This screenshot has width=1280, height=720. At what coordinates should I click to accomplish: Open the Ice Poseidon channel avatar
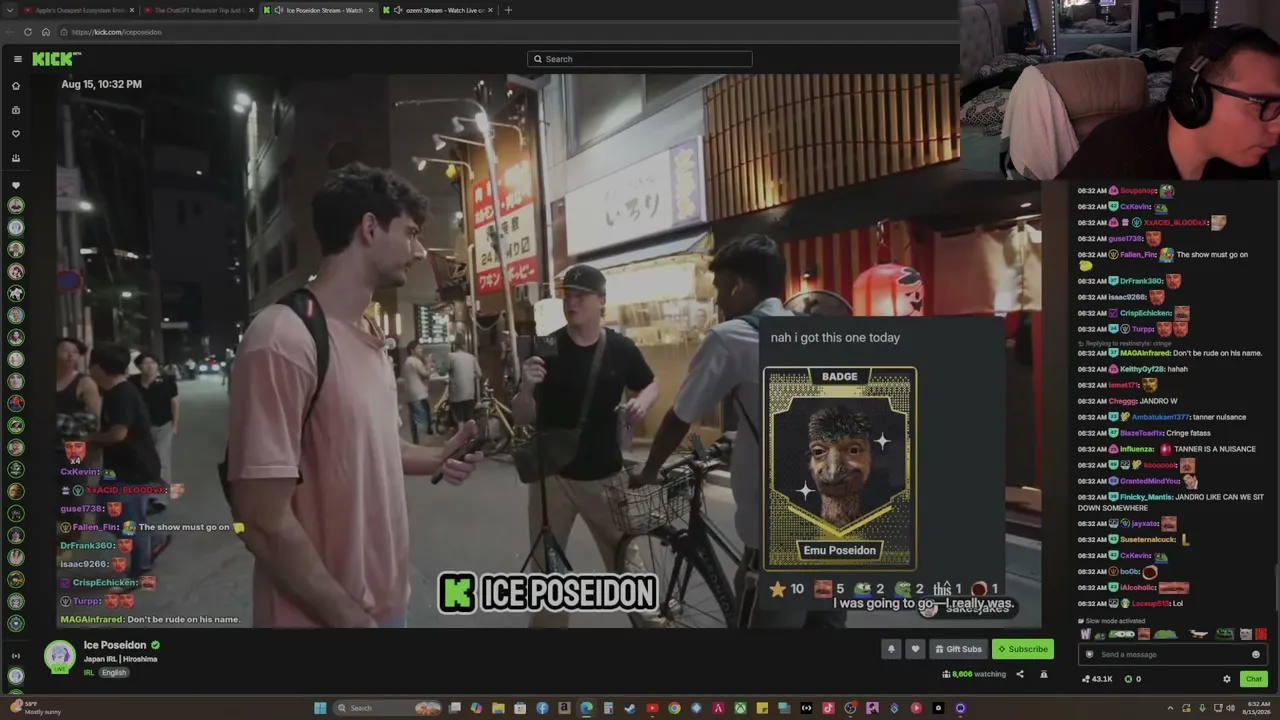pyautogui.click(x=60, y=656)
